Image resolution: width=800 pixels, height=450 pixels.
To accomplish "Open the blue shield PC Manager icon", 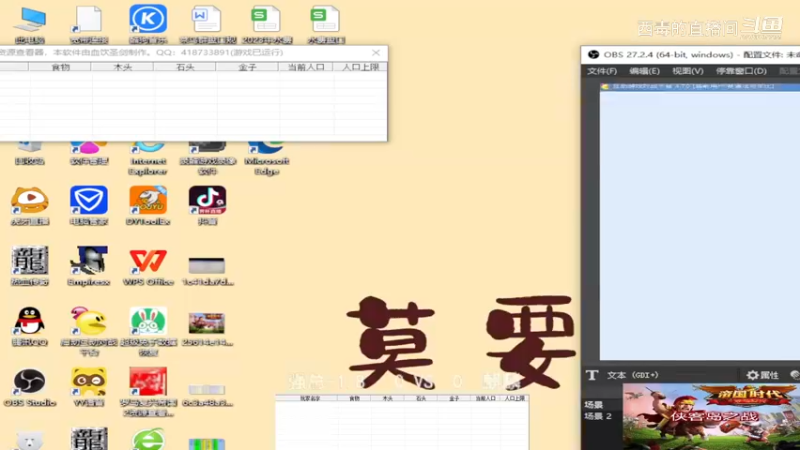I will tap(89, 200).
